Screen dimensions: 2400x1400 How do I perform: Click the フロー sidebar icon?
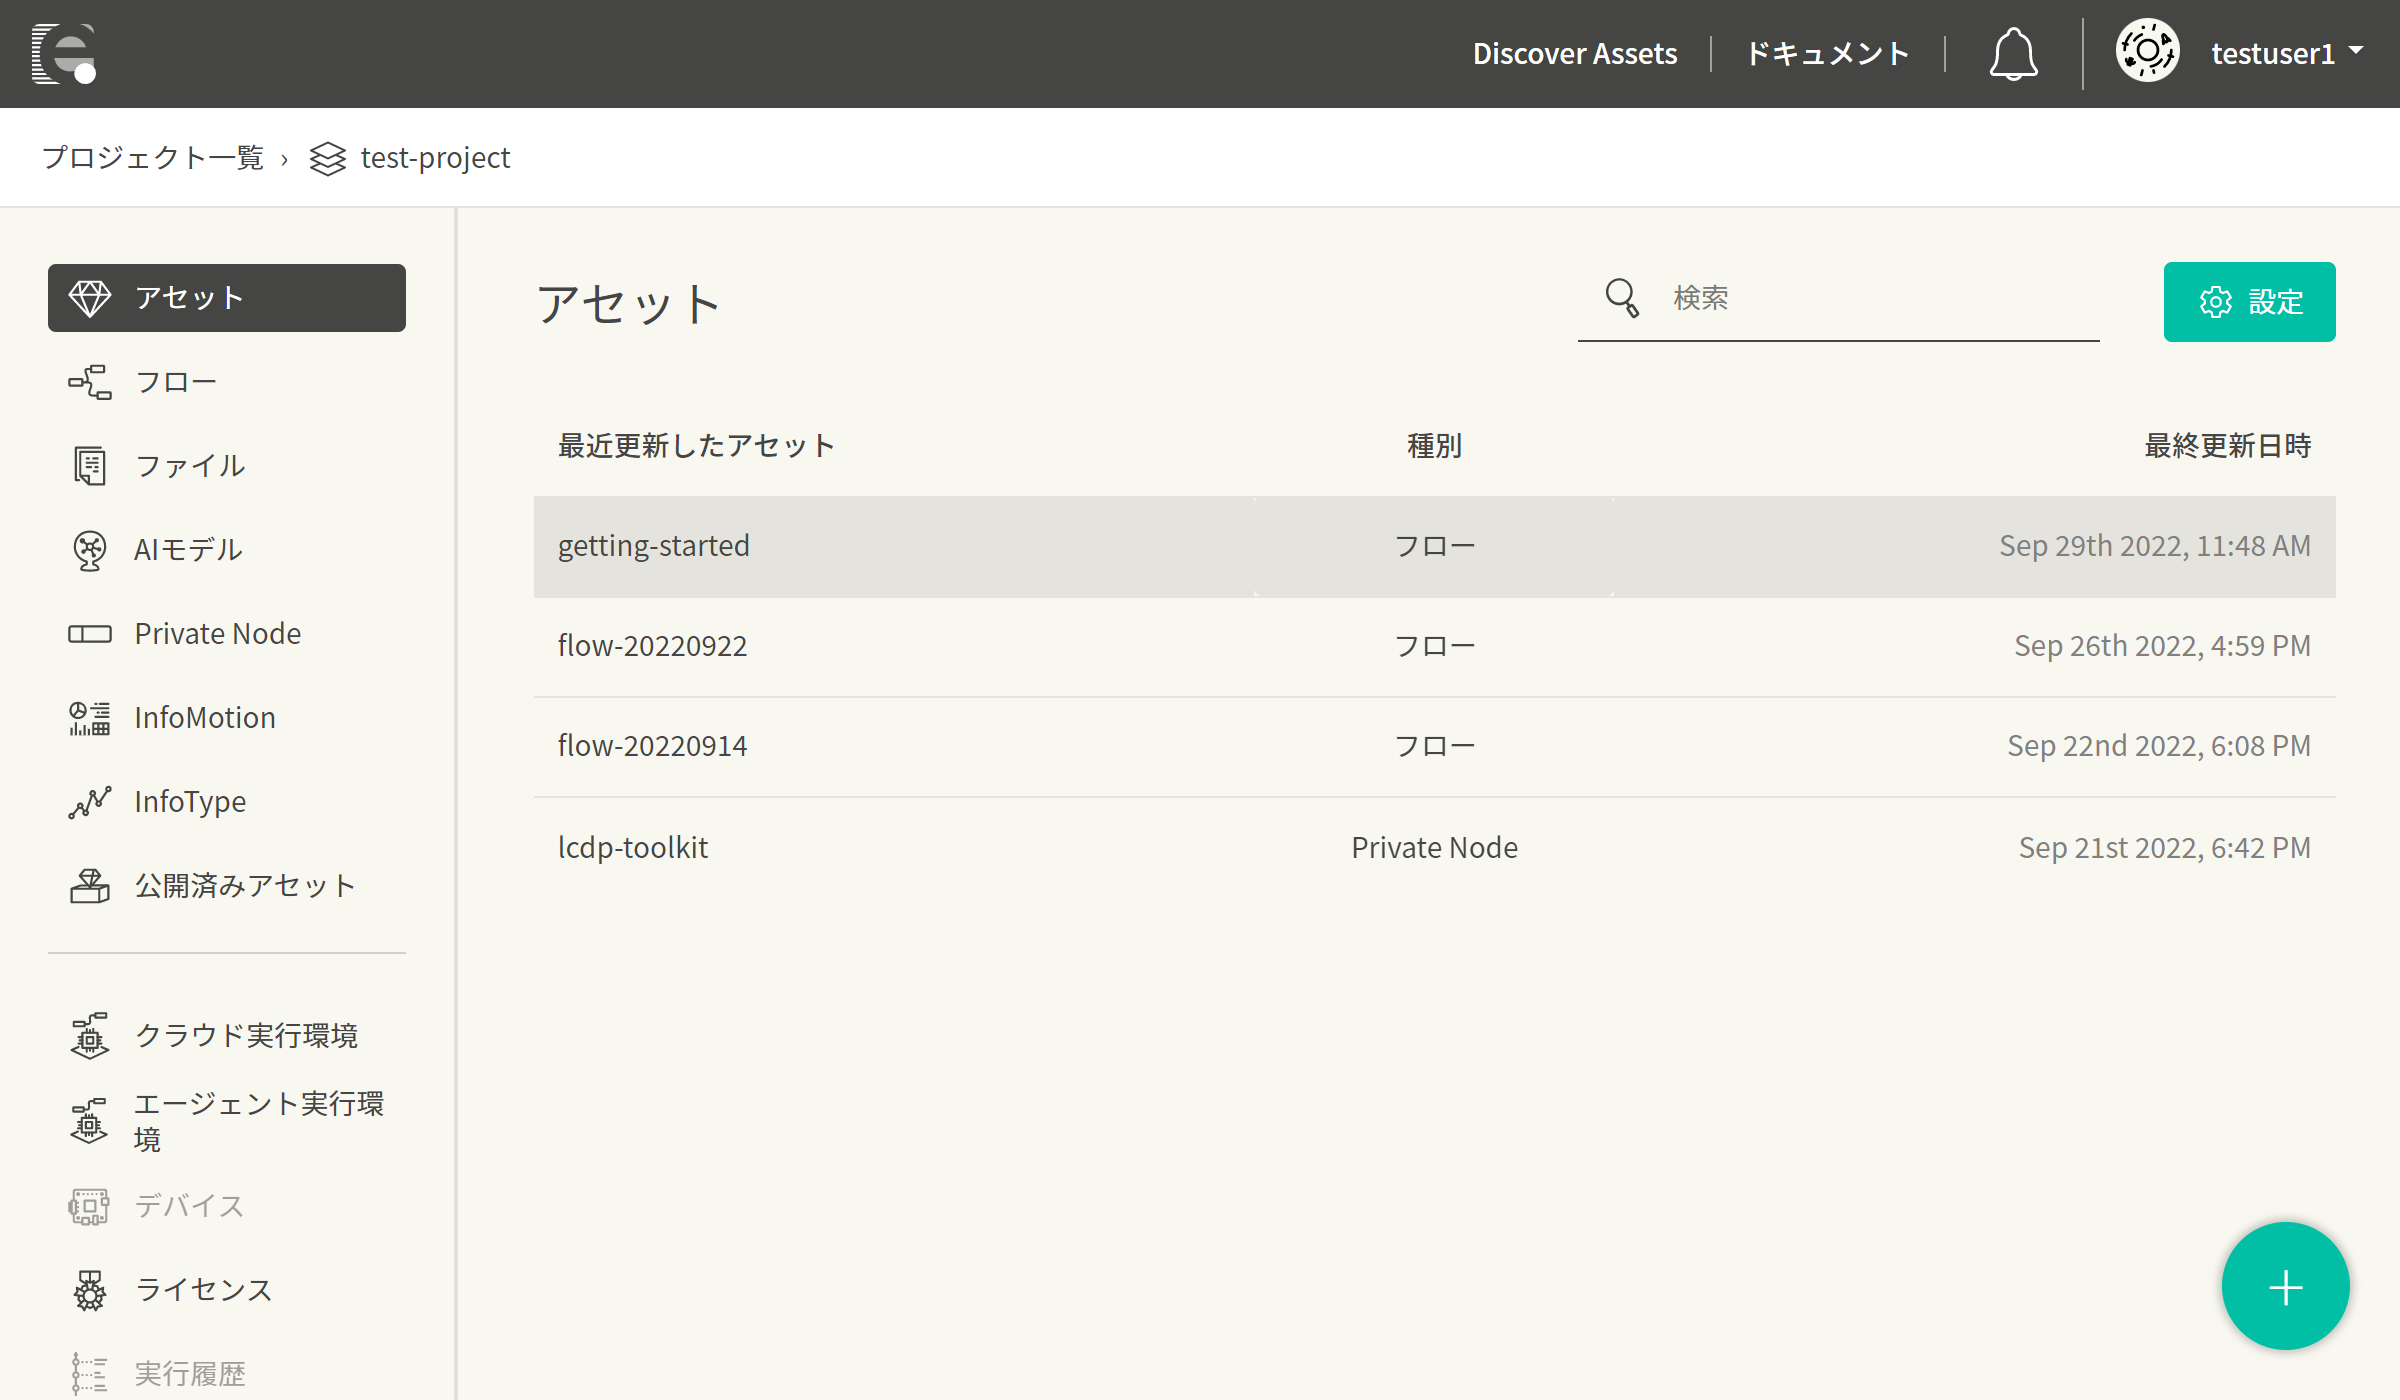90,382
